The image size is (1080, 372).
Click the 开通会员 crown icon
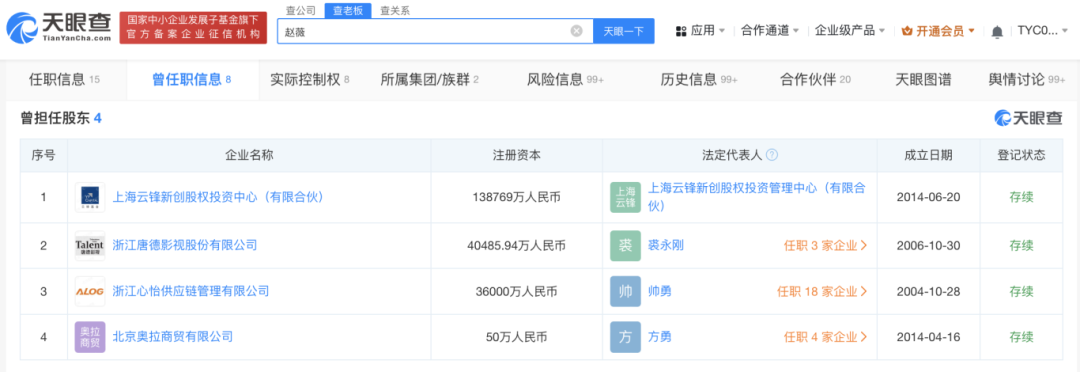[907, 31]
